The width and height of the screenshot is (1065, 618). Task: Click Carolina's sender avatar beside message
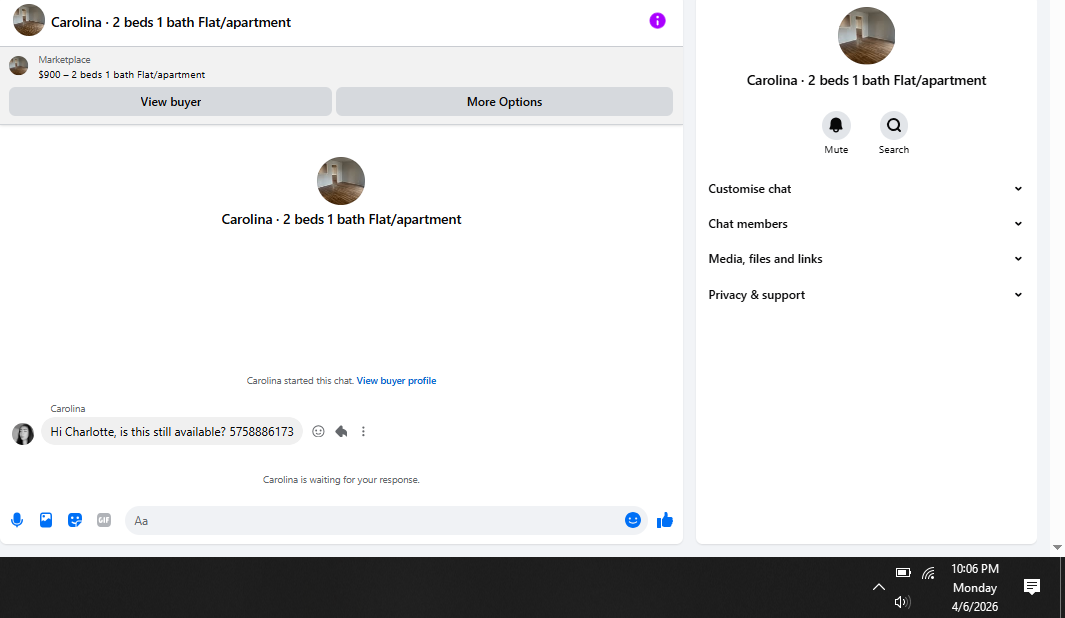[23, 434]
